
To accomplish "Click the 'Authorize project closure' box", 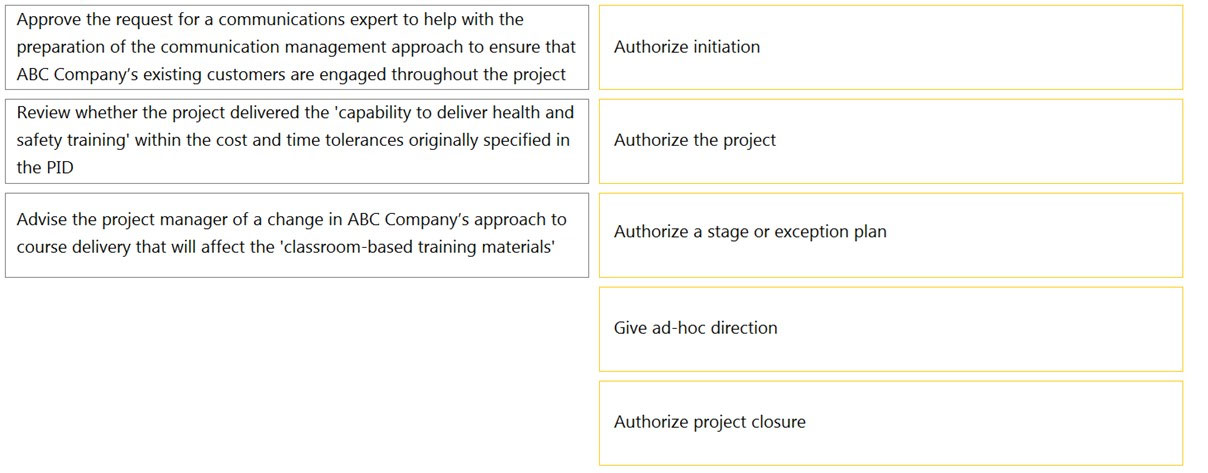I will coord(890,423).
